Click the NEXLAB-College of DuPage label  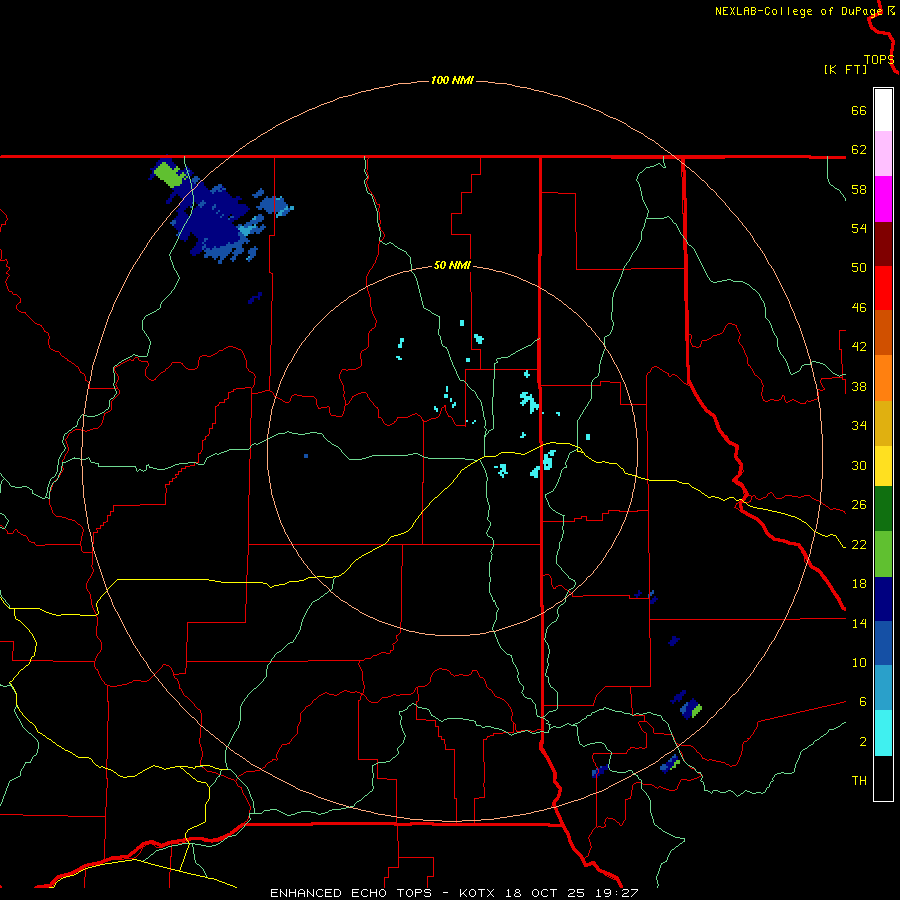tap(798, 11)
